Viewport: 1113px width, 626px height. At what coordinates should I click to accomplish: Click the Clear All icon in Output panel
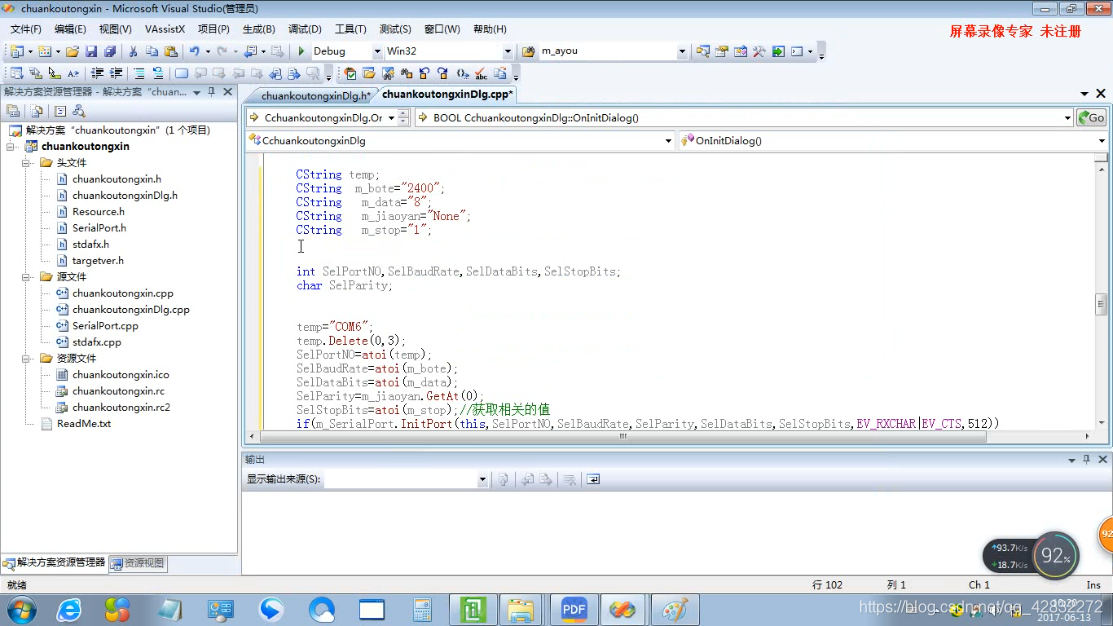click(569, 480)
